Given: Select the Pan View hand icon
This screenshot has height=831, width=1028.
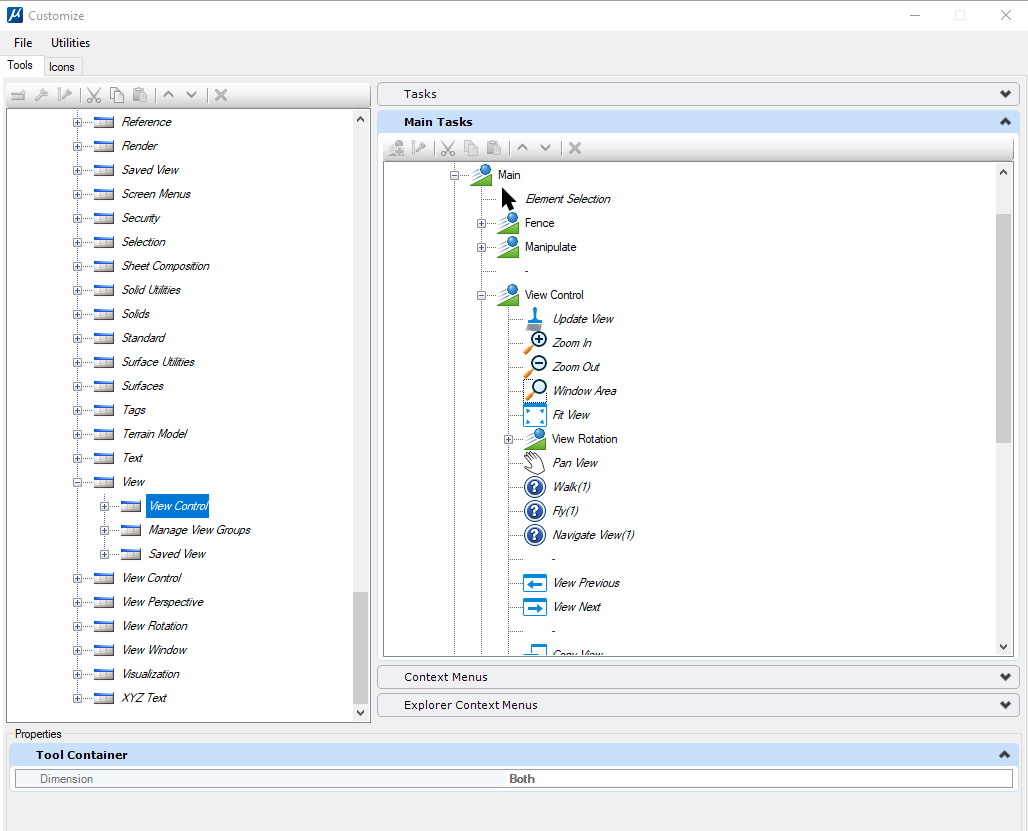Looking at the screenshot, I should click(x=535, y=463).
